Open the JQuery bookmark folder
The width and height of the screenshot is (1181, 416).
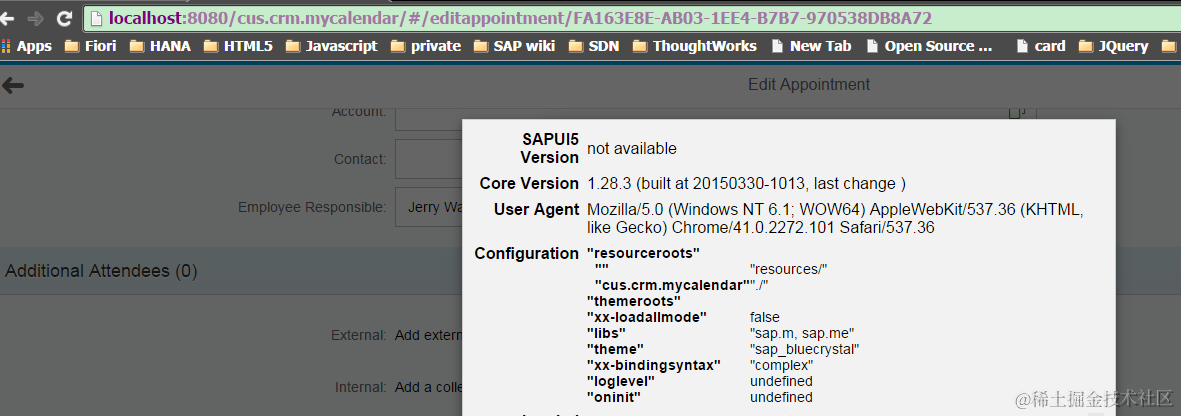(1113, 46)
